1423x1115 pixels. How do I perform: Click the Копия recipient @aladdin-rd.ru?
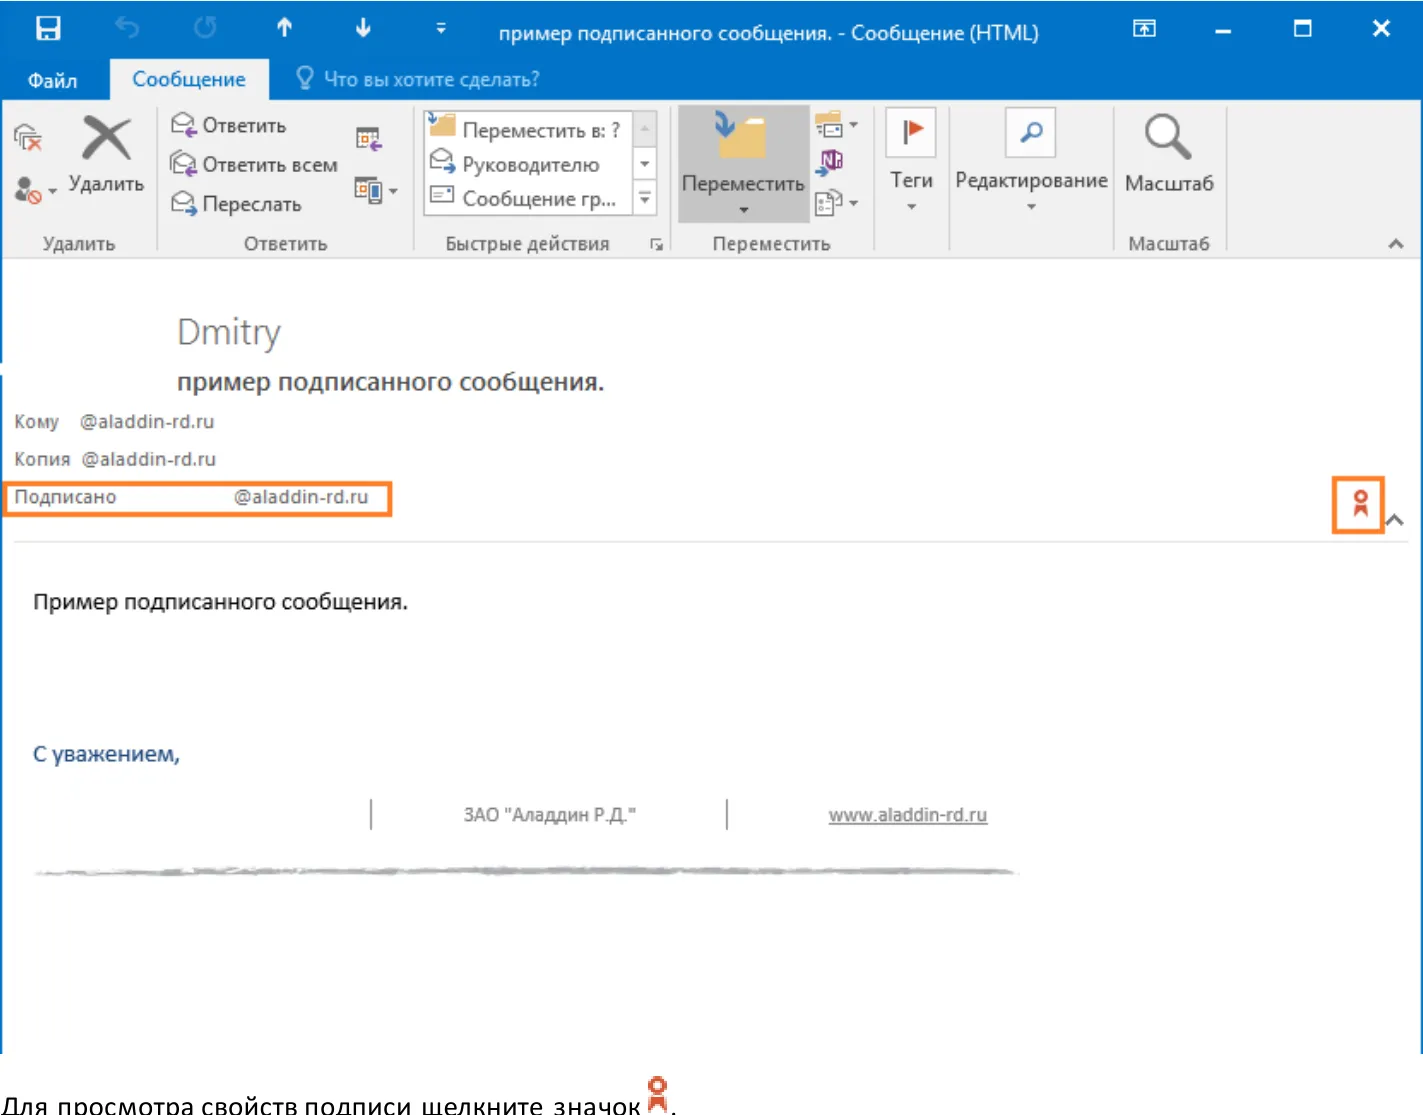(x=149, y=459)
